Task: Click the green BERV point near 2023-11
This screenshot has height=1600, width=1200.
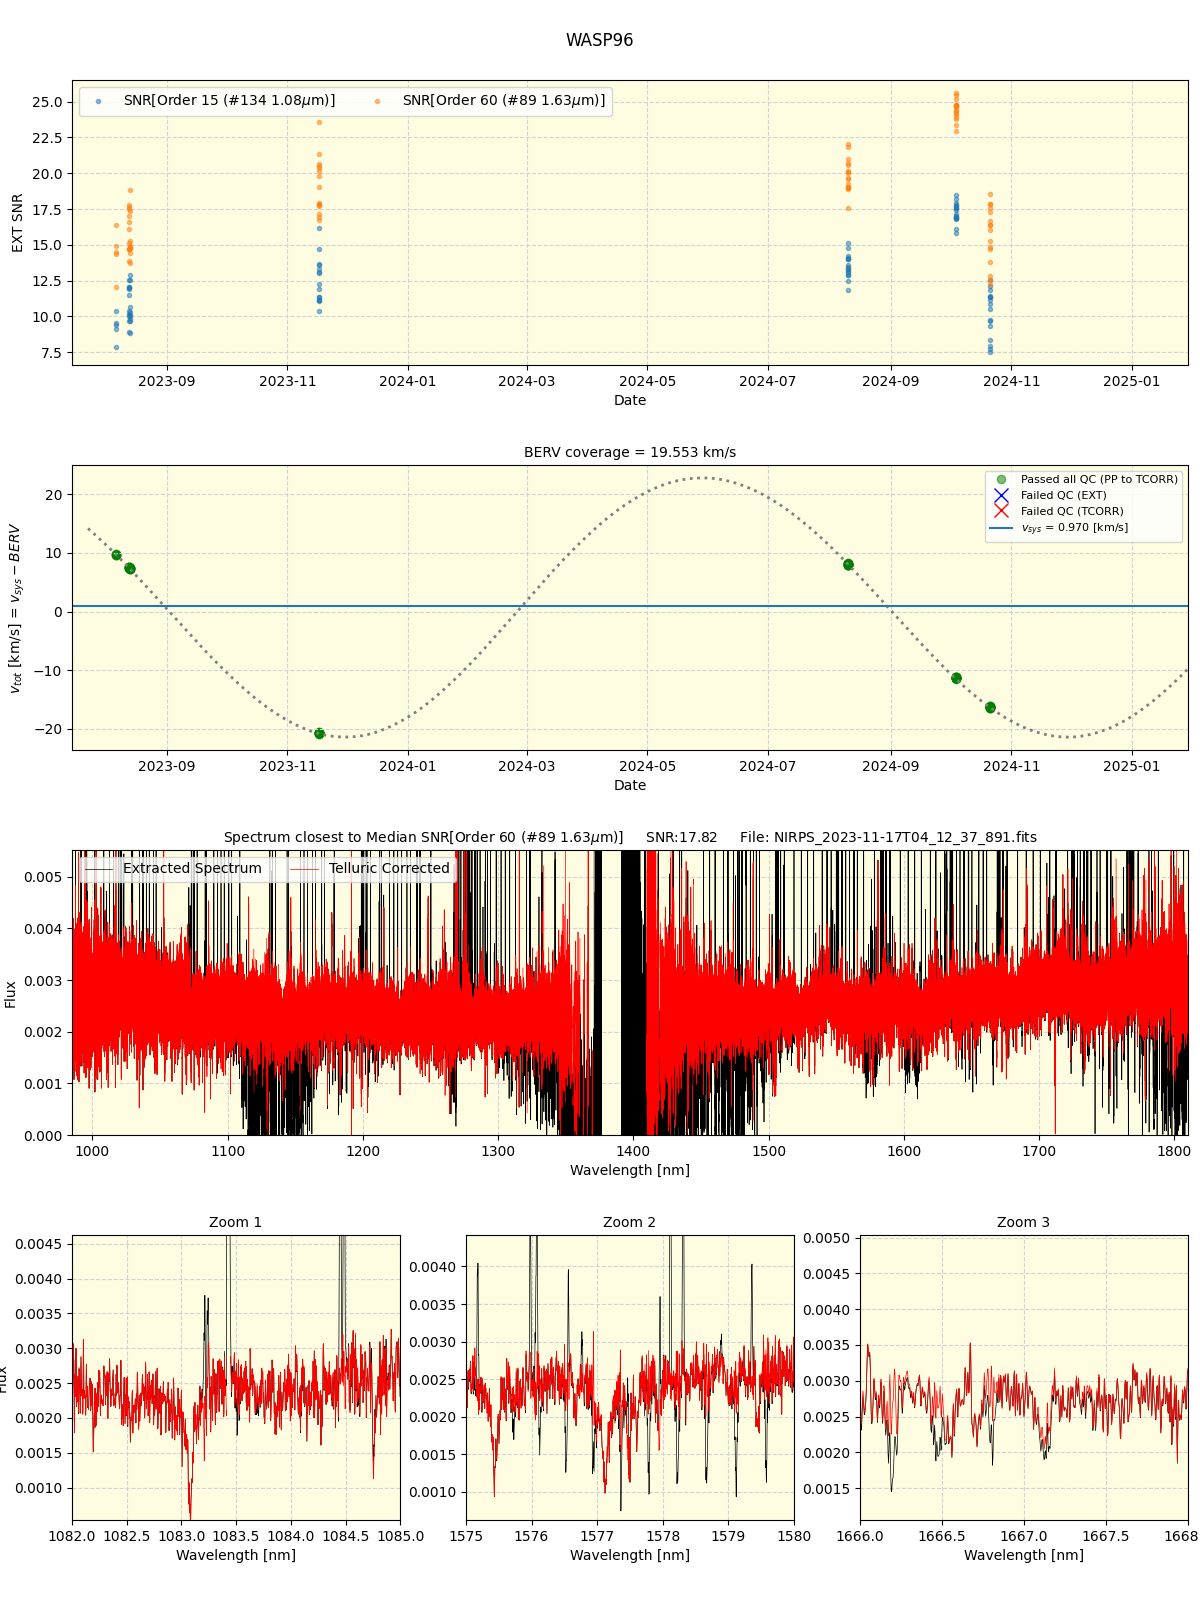Action: pos(319,734)
